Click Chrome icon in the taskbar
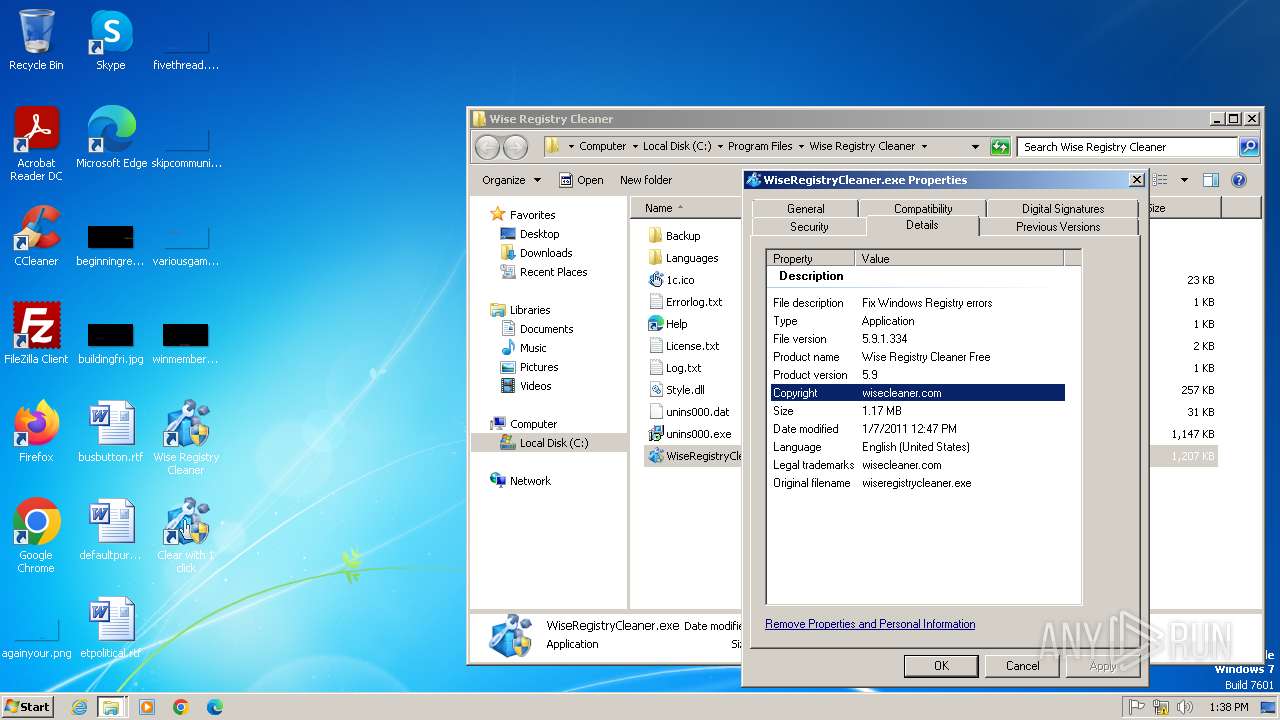Image resolution: width=1280 pixels, height=720 pixels. pyautogui.click(x=181, y=707)
